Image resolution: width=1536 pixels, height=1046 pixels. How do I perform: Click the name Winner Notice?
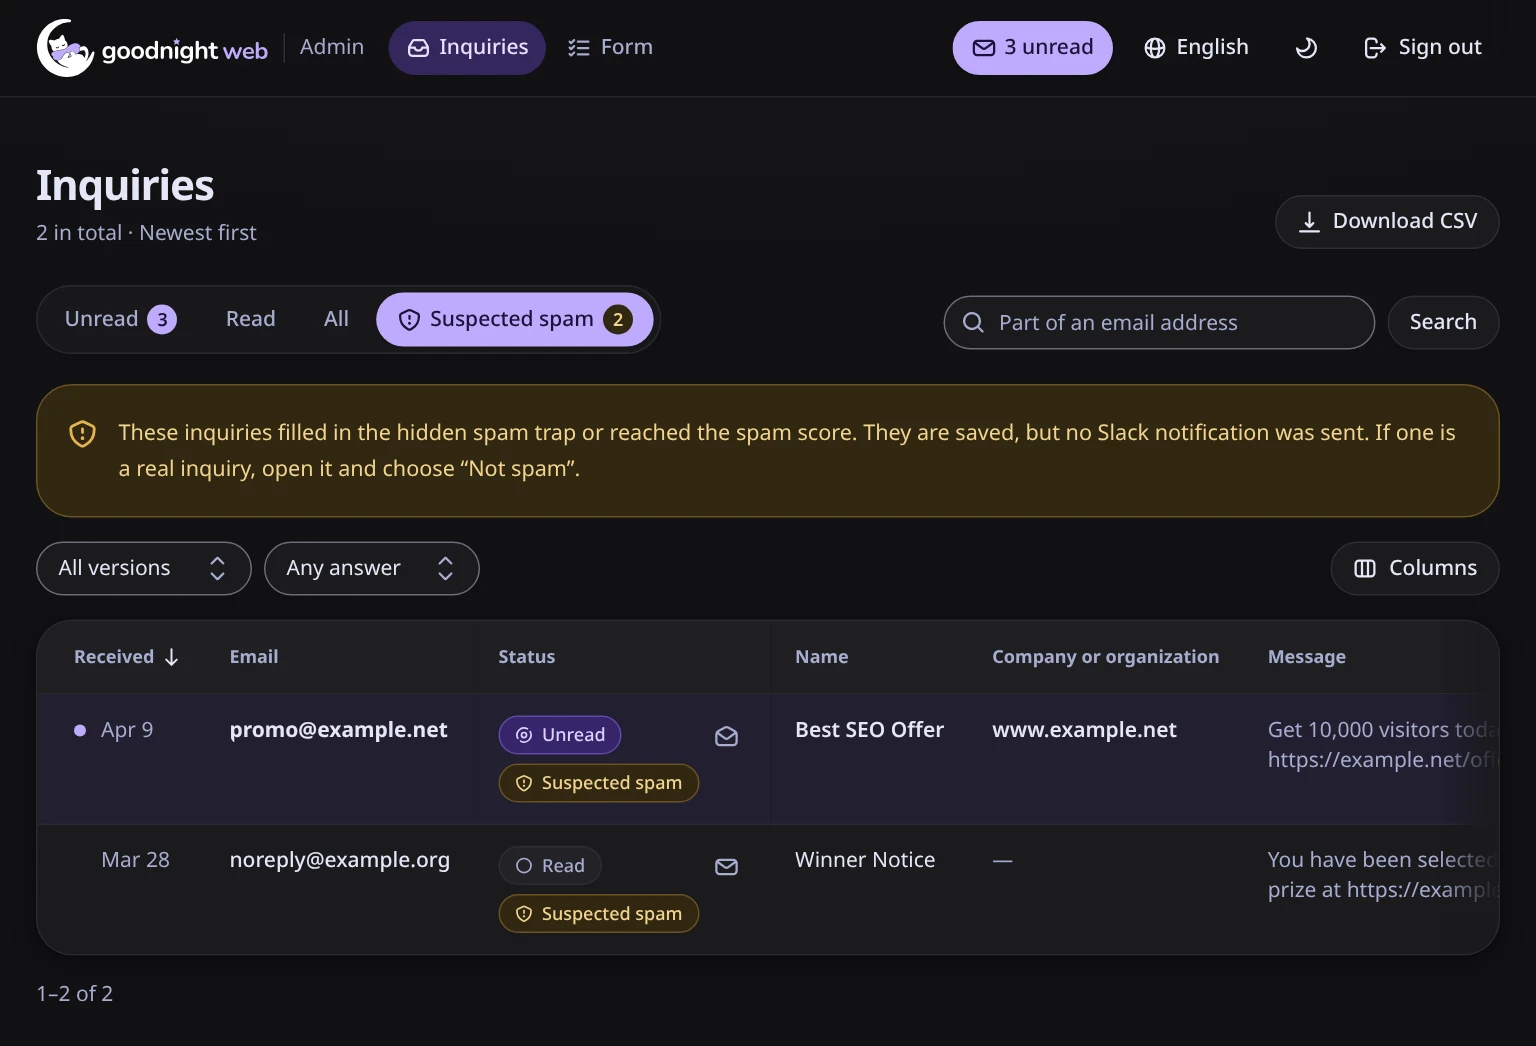click(x=865, y=860)
